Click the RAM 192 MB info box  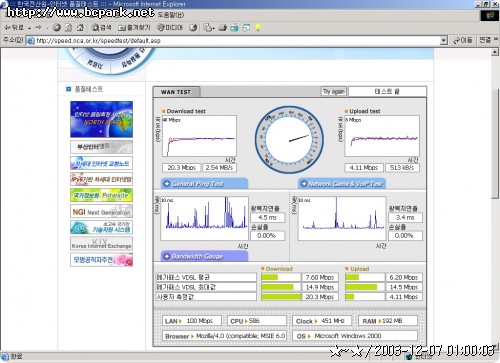pyautogui.click(x=388, y=321)
